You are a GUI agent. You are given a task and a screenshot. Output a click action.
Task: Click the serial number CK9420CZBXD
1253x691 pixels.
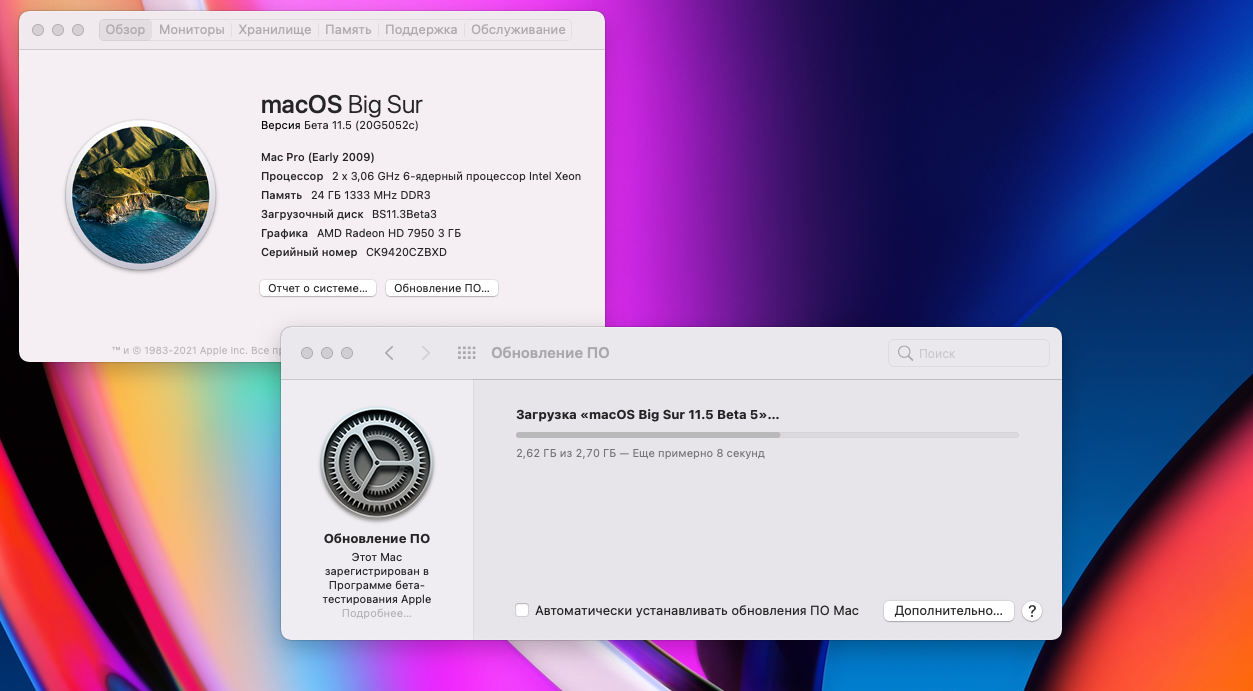(x=406, y=252)
